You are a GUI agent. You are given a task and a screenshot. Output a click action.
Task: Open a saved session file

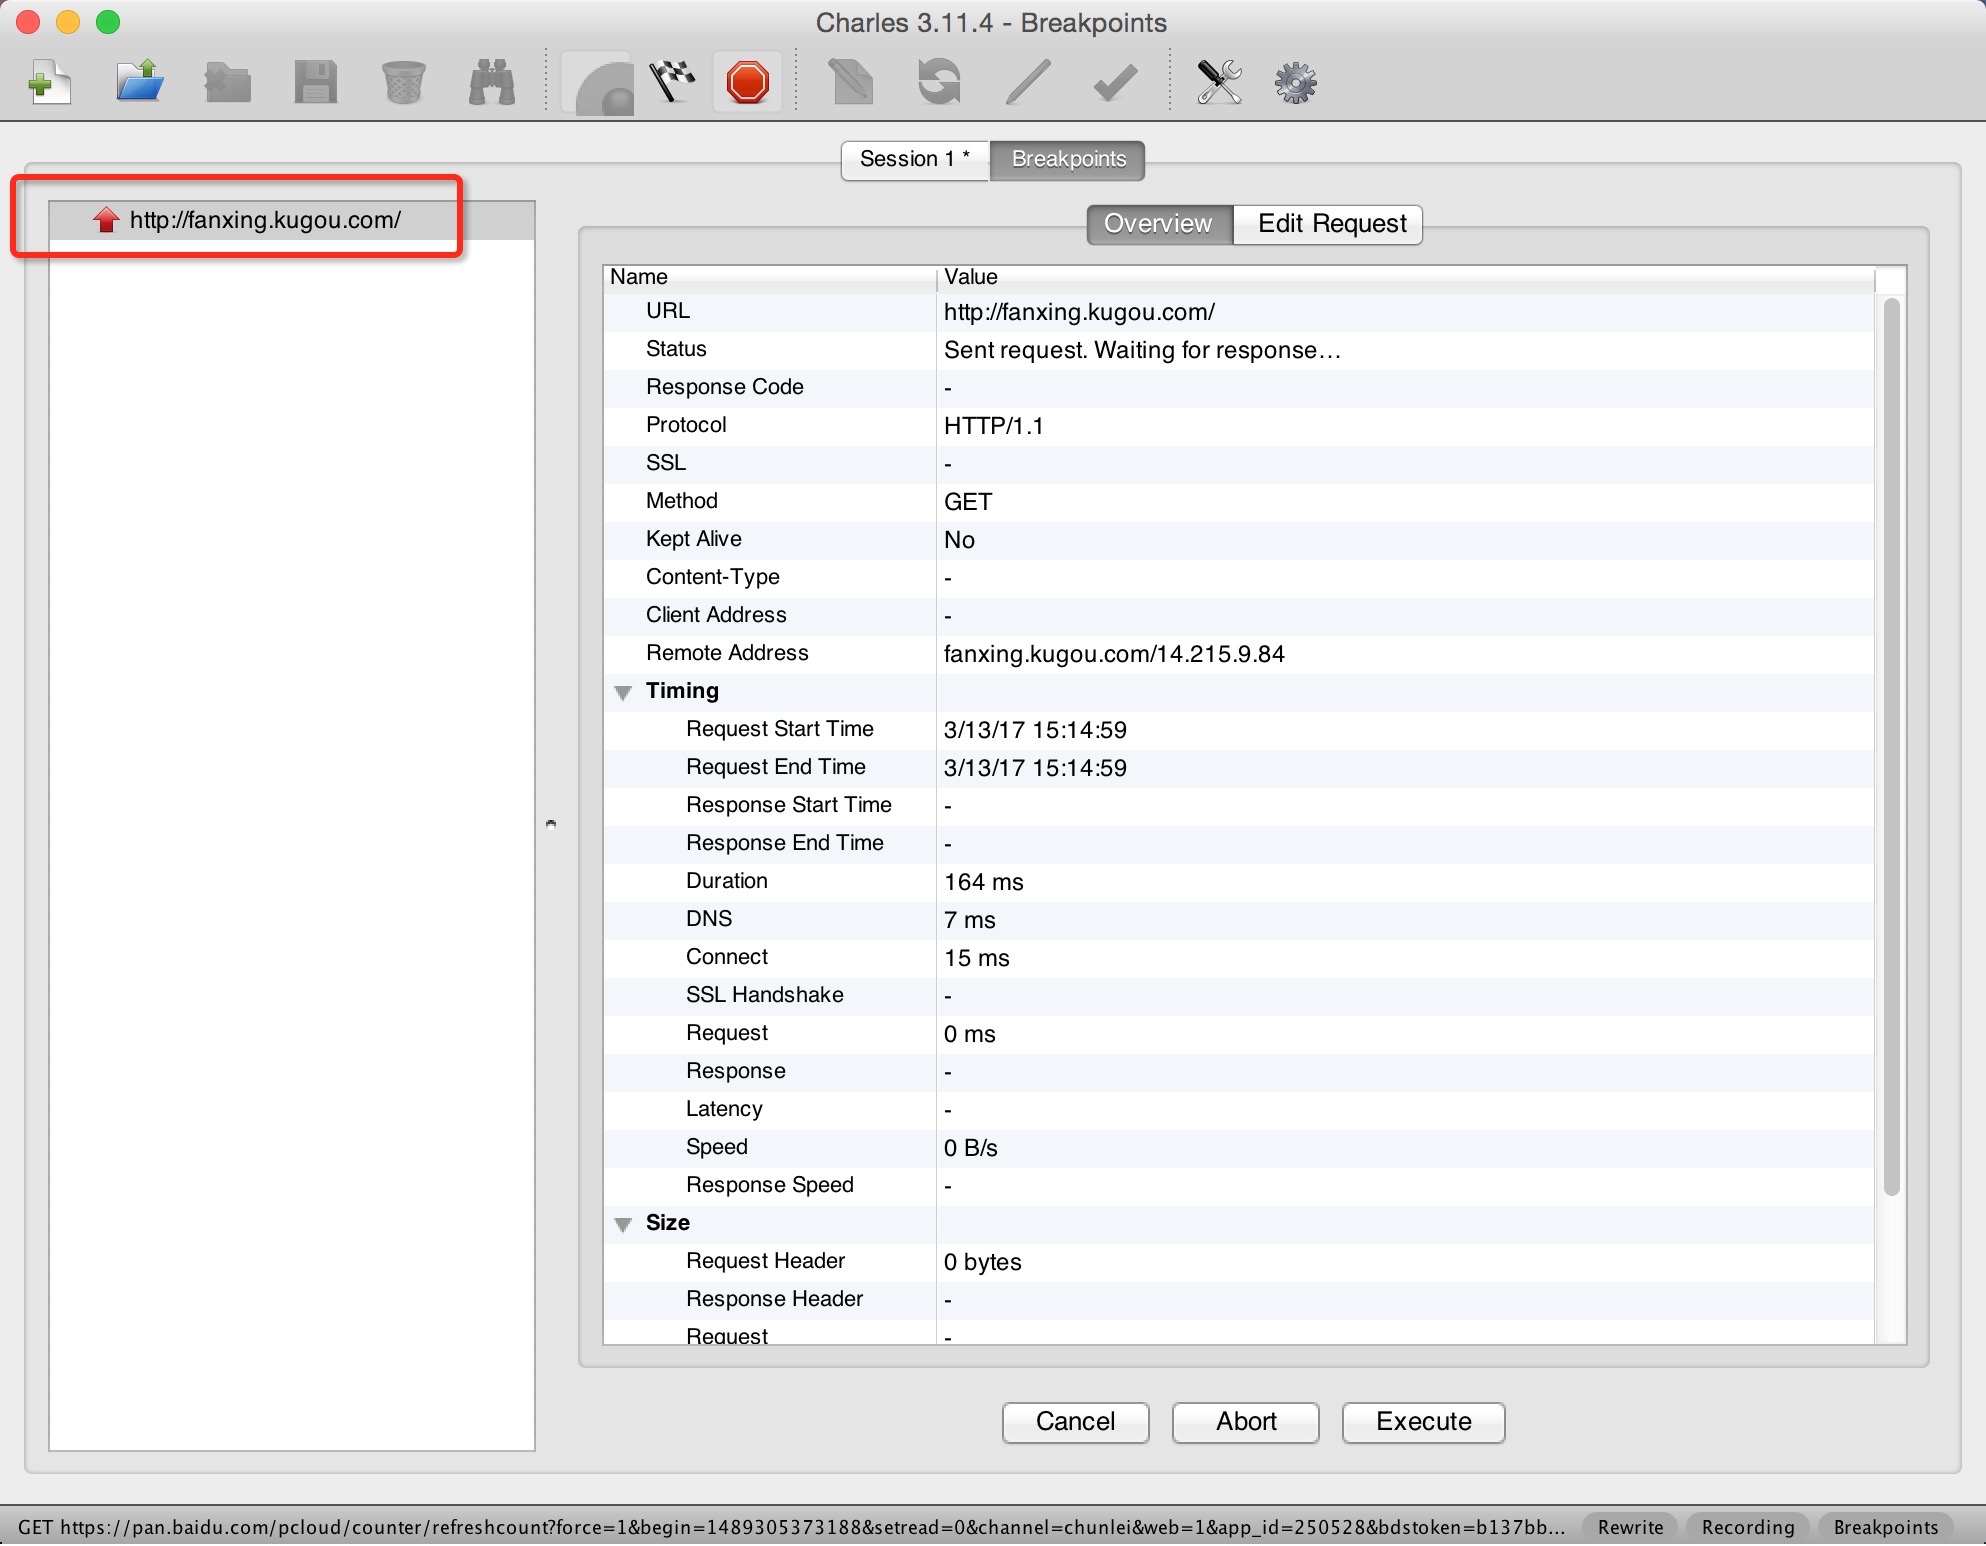tap(139, 82)
